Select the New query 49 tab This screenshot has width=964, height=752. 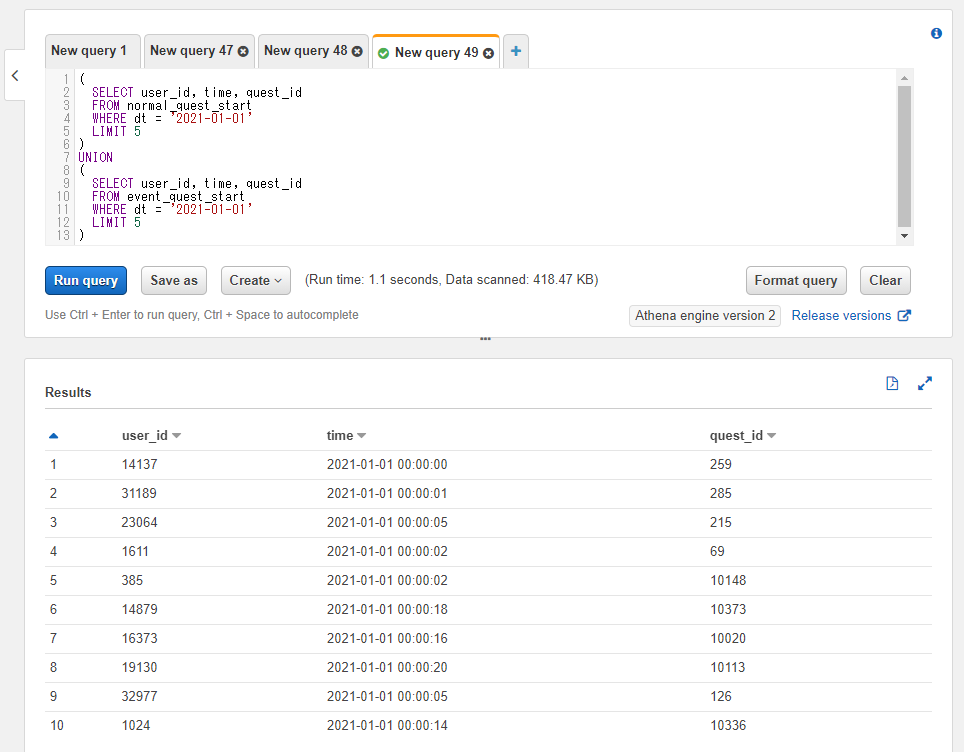click(436, 53)
